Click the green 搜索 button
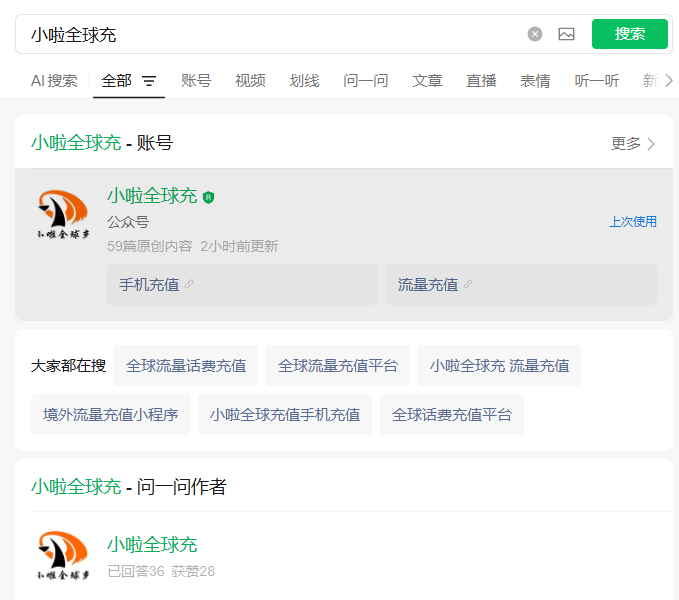The image size is (679, 600). pos(629,34)
